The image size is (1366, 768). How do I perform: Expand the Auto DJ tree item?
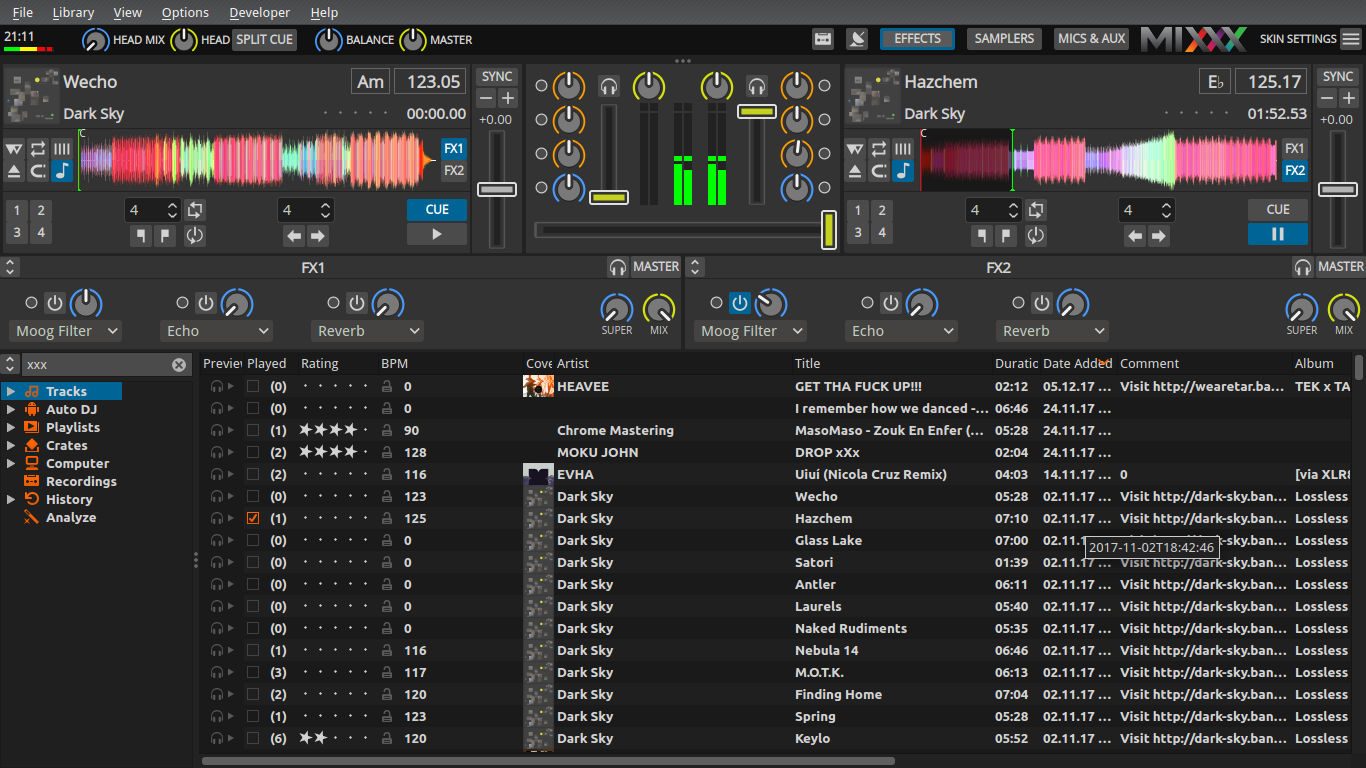11,410
